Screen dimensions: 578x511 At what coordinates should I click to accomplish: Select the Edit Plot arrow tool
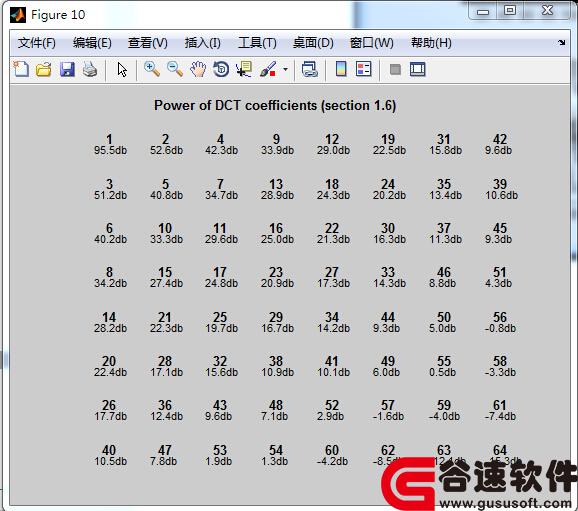pyautogui.click(x=122, y=69)
